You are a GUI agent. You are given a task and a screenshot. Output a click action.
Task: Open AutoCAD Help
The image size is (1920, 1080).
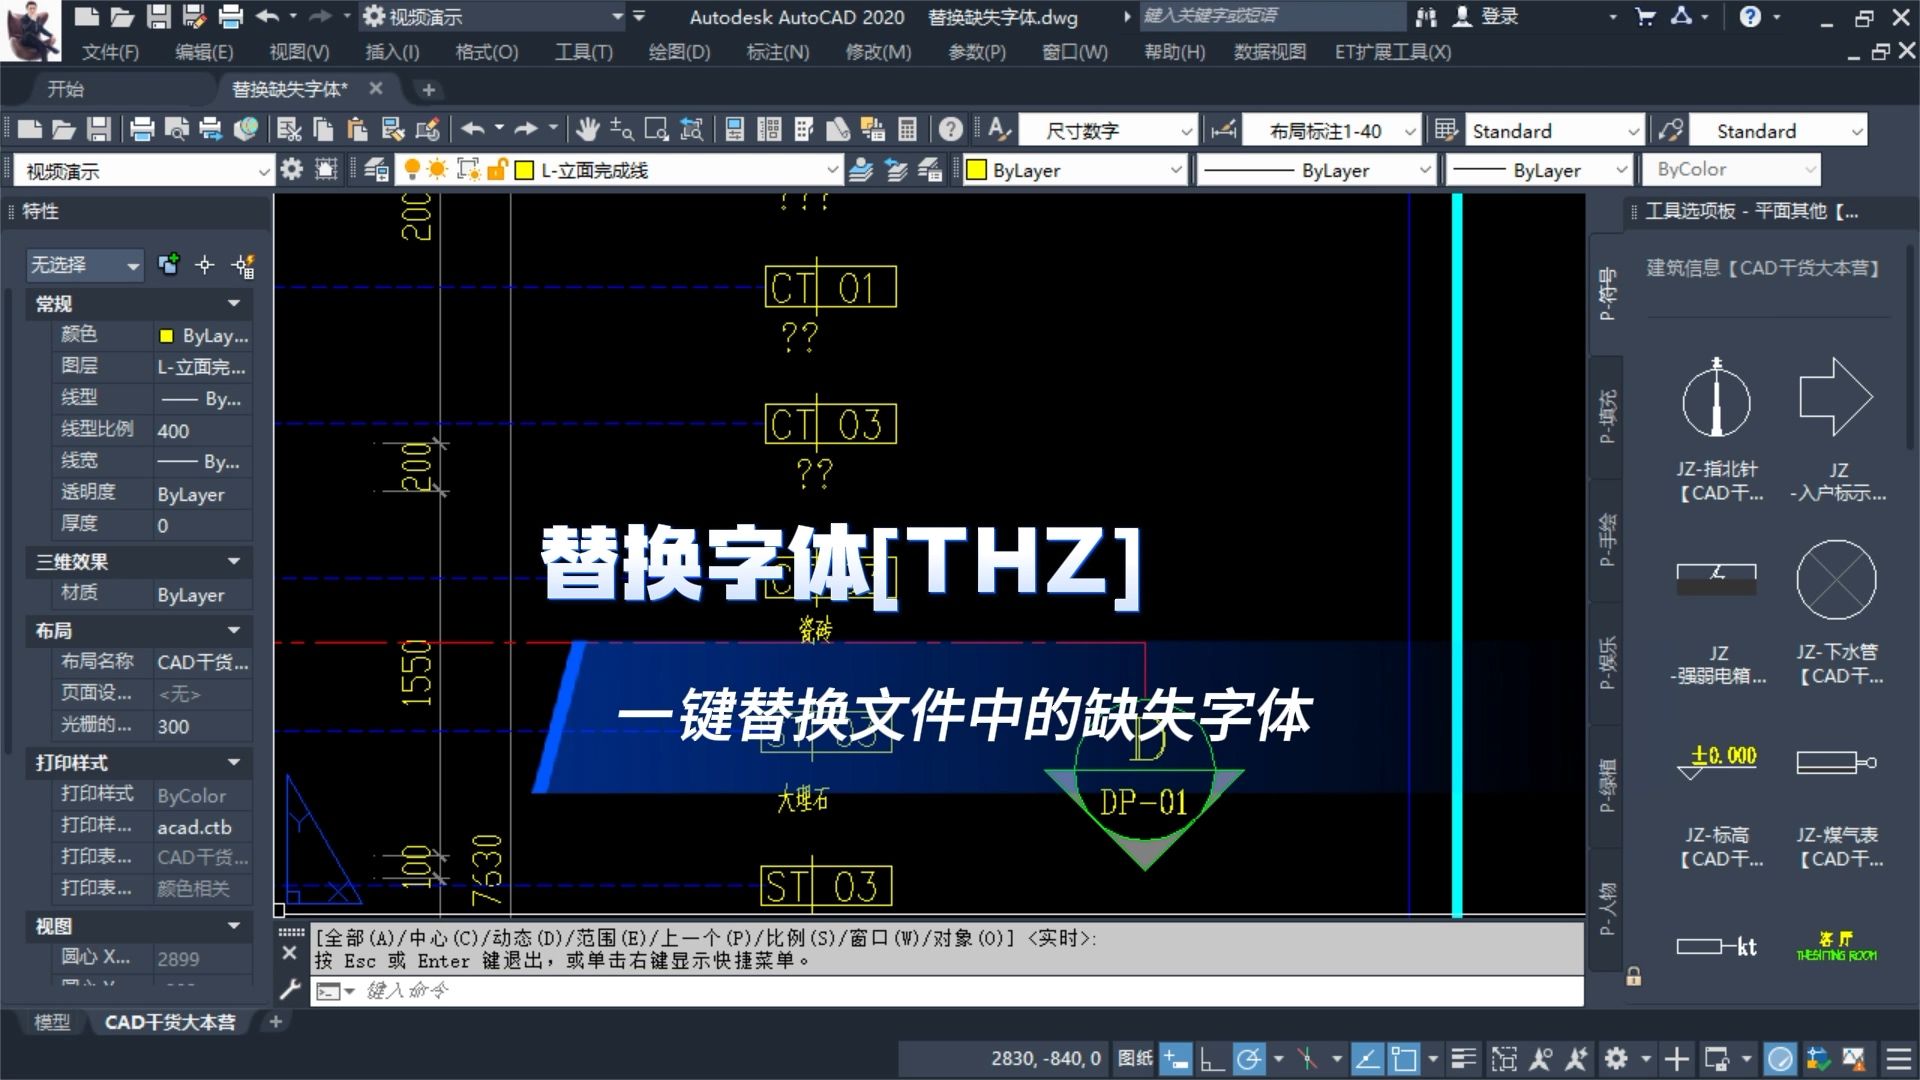click(x=950, y=130)
